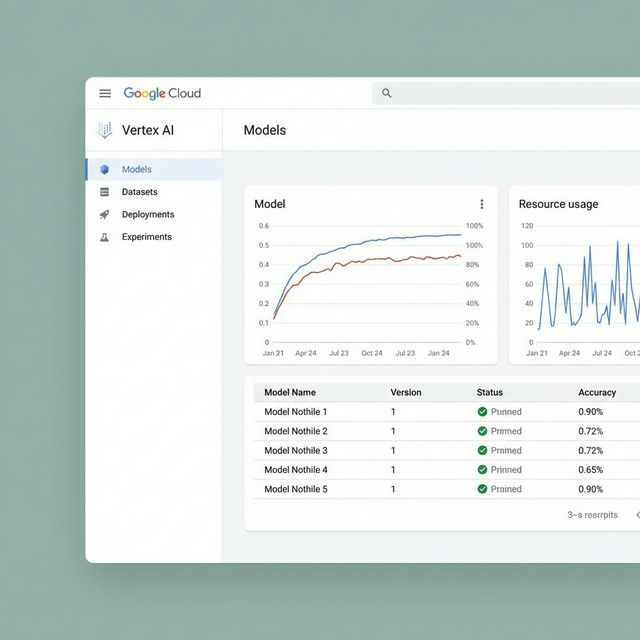This screenshot has height=640, width=640.
Task: Click accuracy 0.90% for Model Nothile 1
Action: click(x=591, y=412)
